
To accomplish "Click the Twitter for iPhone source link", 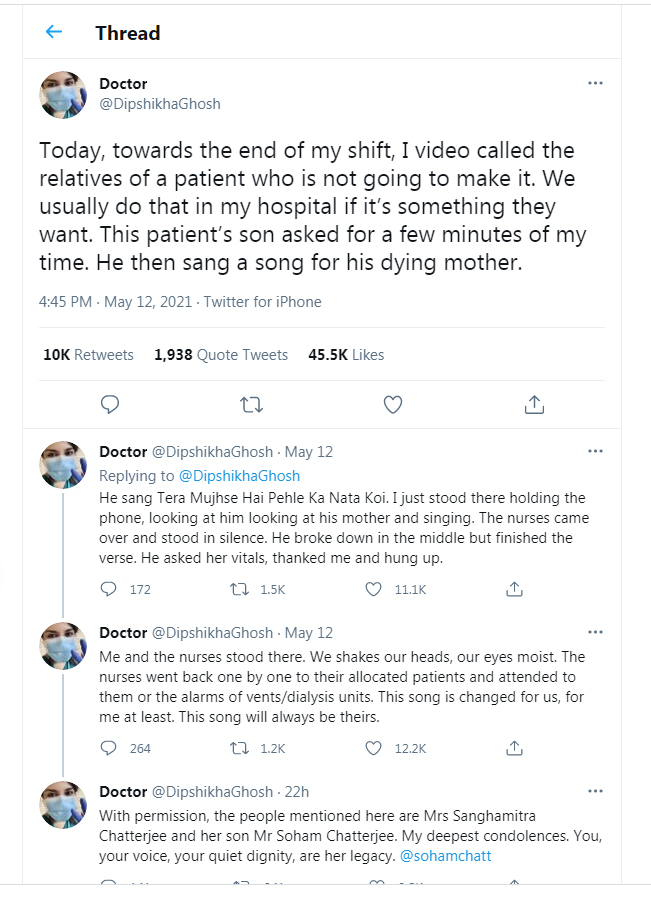I will click(x=263, y=301).
